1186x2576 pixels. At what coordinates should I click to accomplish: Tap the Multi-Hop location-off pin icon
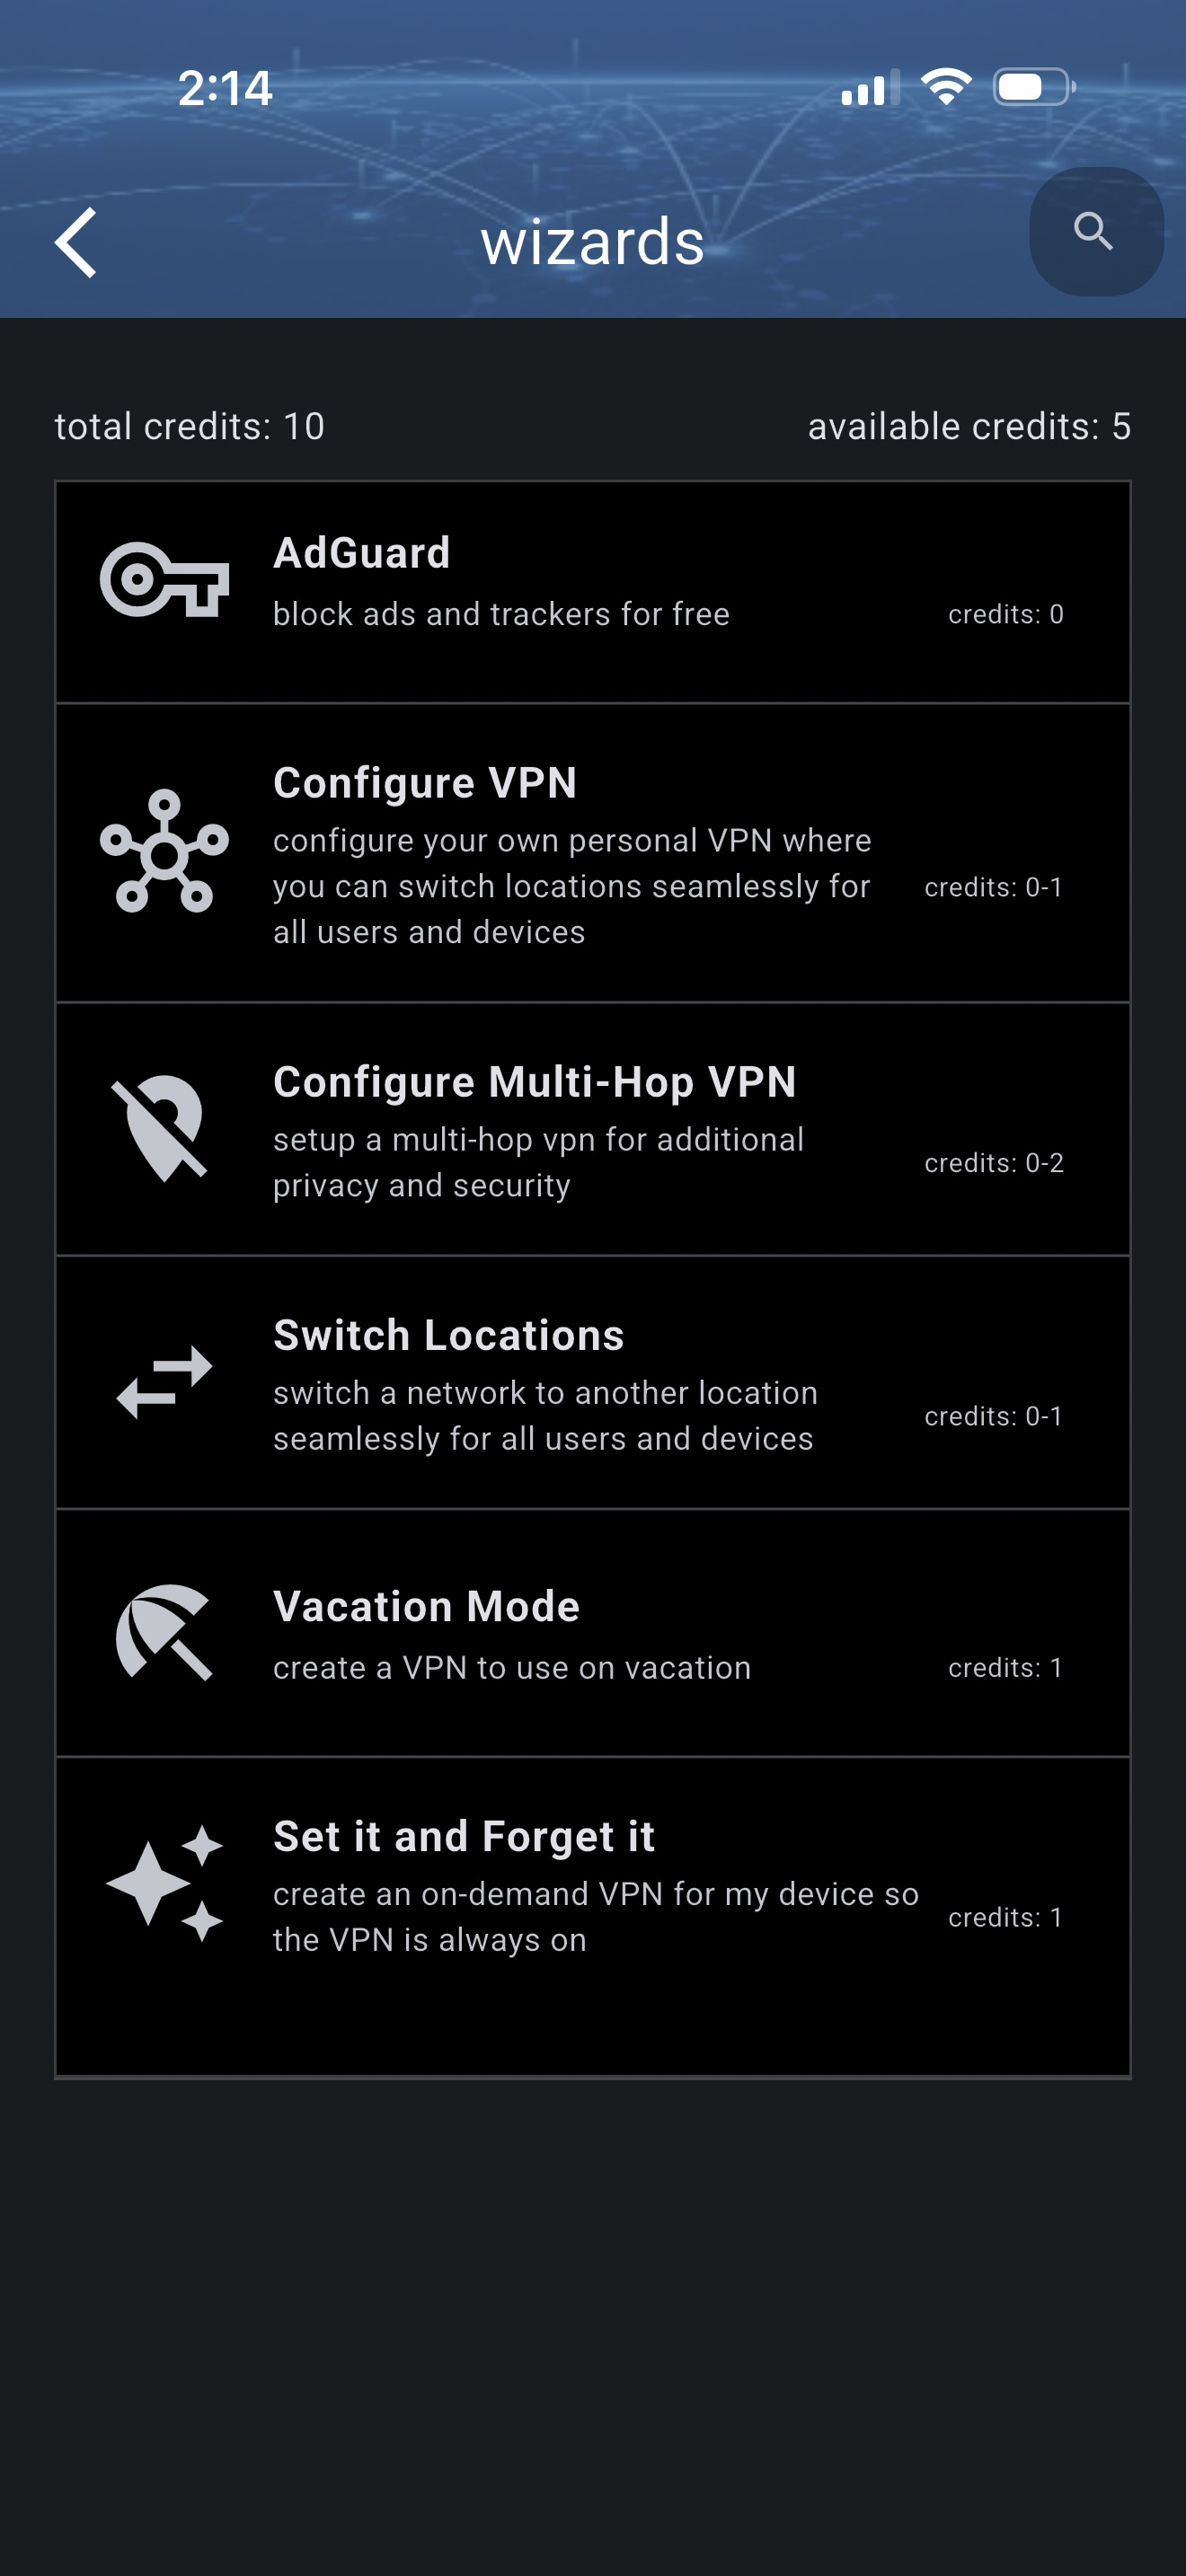click(x=161, y=1128)
